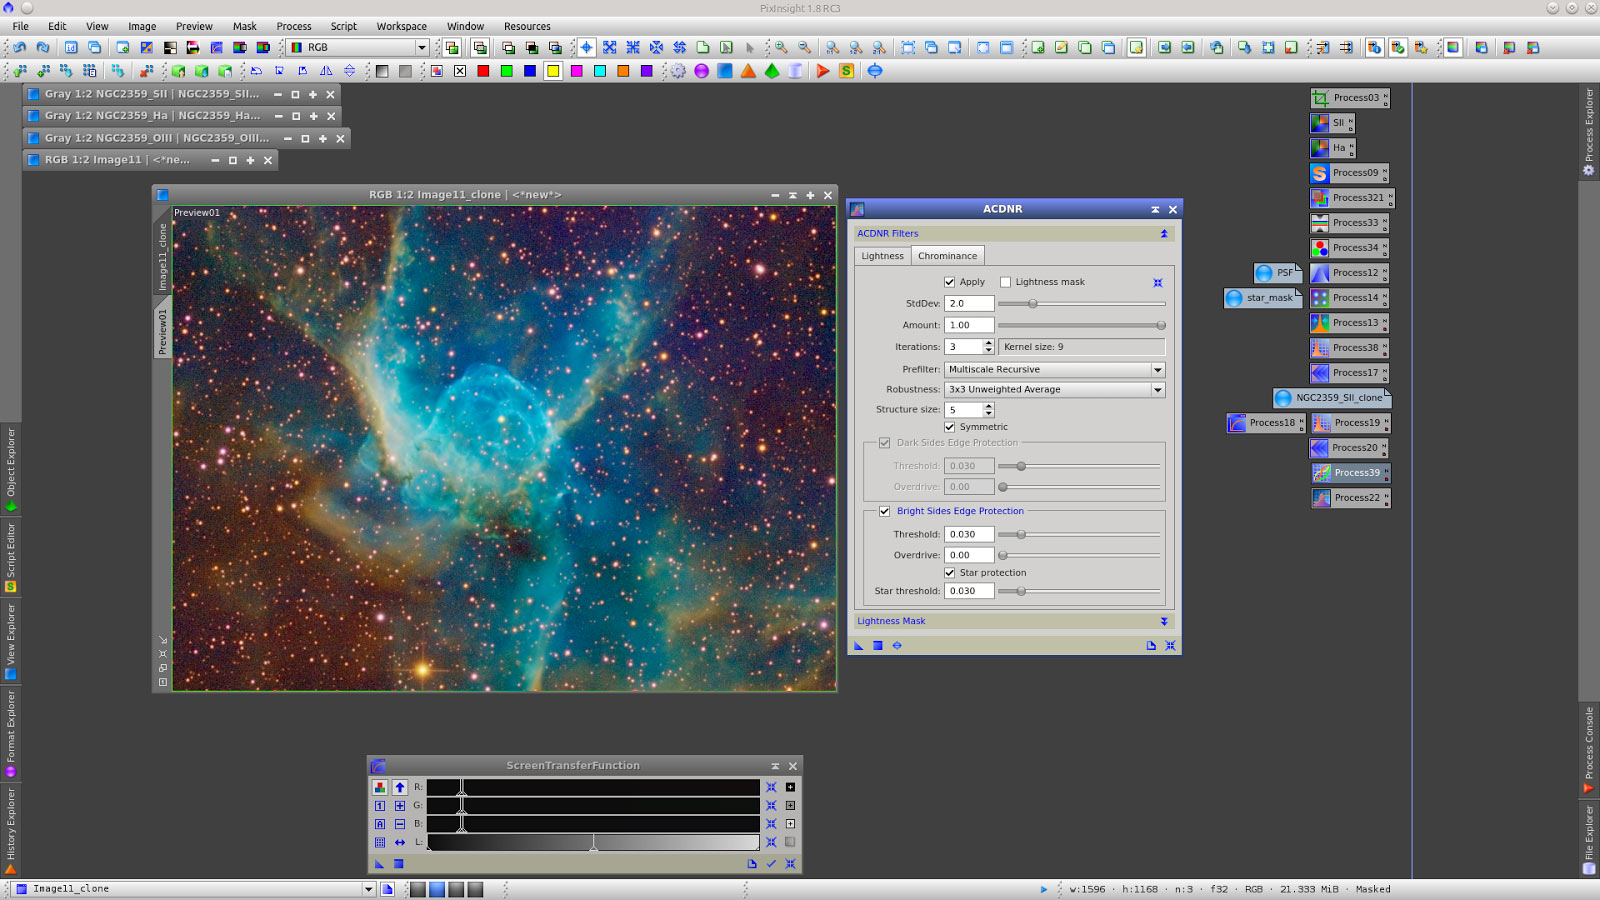Click the StdDev value field
Screen dimensions: 1600x900
[x=969, y=304]
